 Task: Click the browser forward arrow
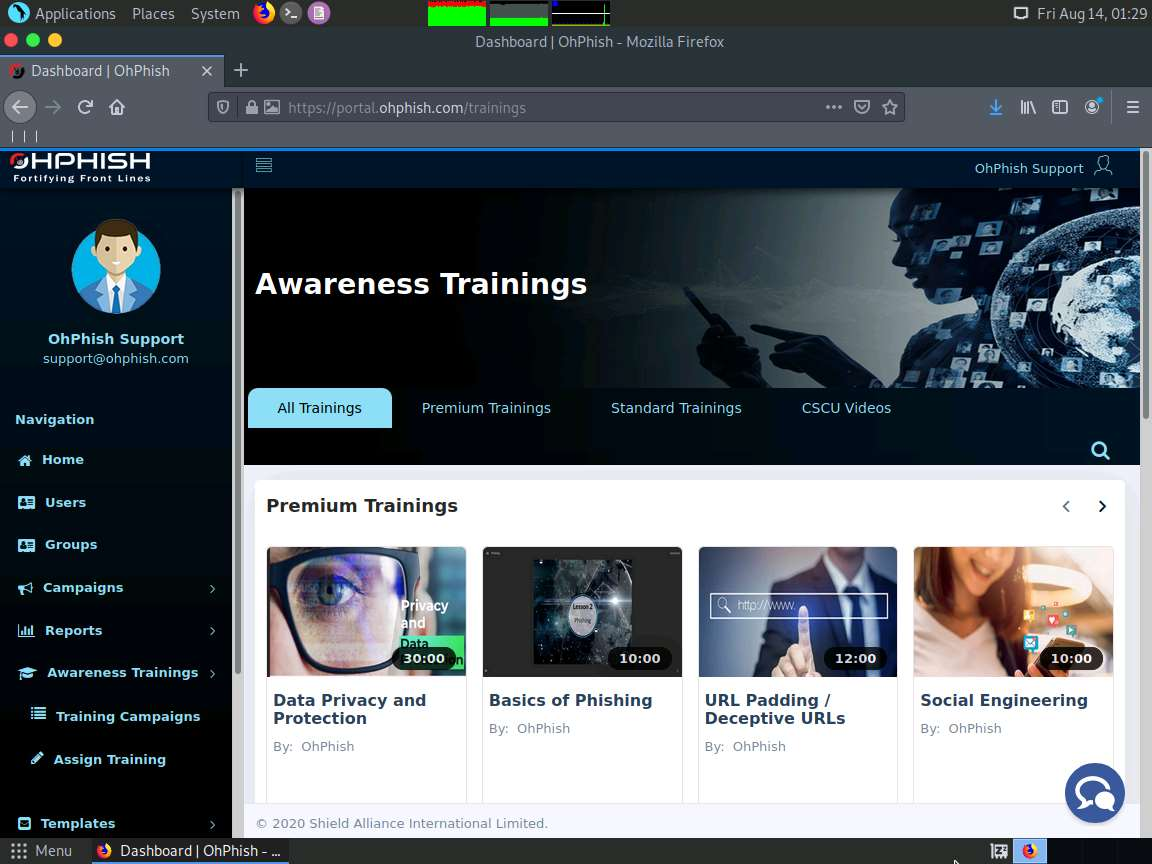[53, 107]
